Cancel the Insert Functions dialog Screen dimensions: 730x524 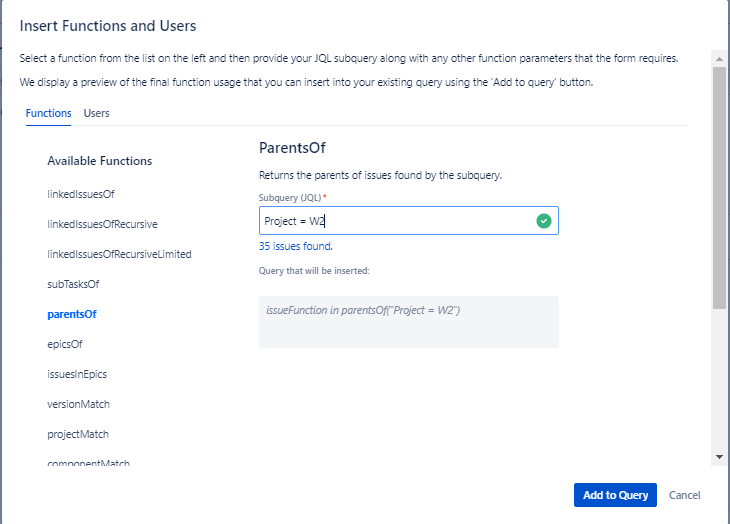click(685, 495)
